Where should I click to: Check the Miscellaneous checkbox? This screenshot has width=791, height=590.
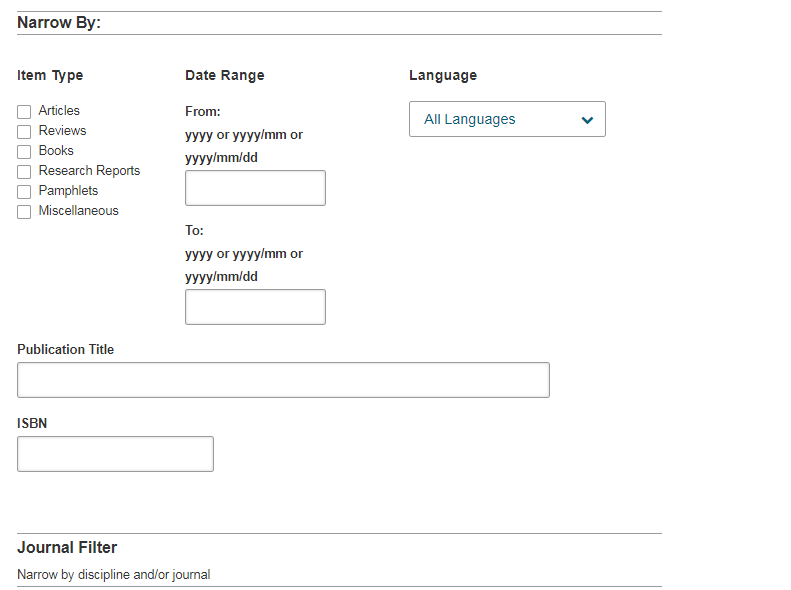click(24, 212)
